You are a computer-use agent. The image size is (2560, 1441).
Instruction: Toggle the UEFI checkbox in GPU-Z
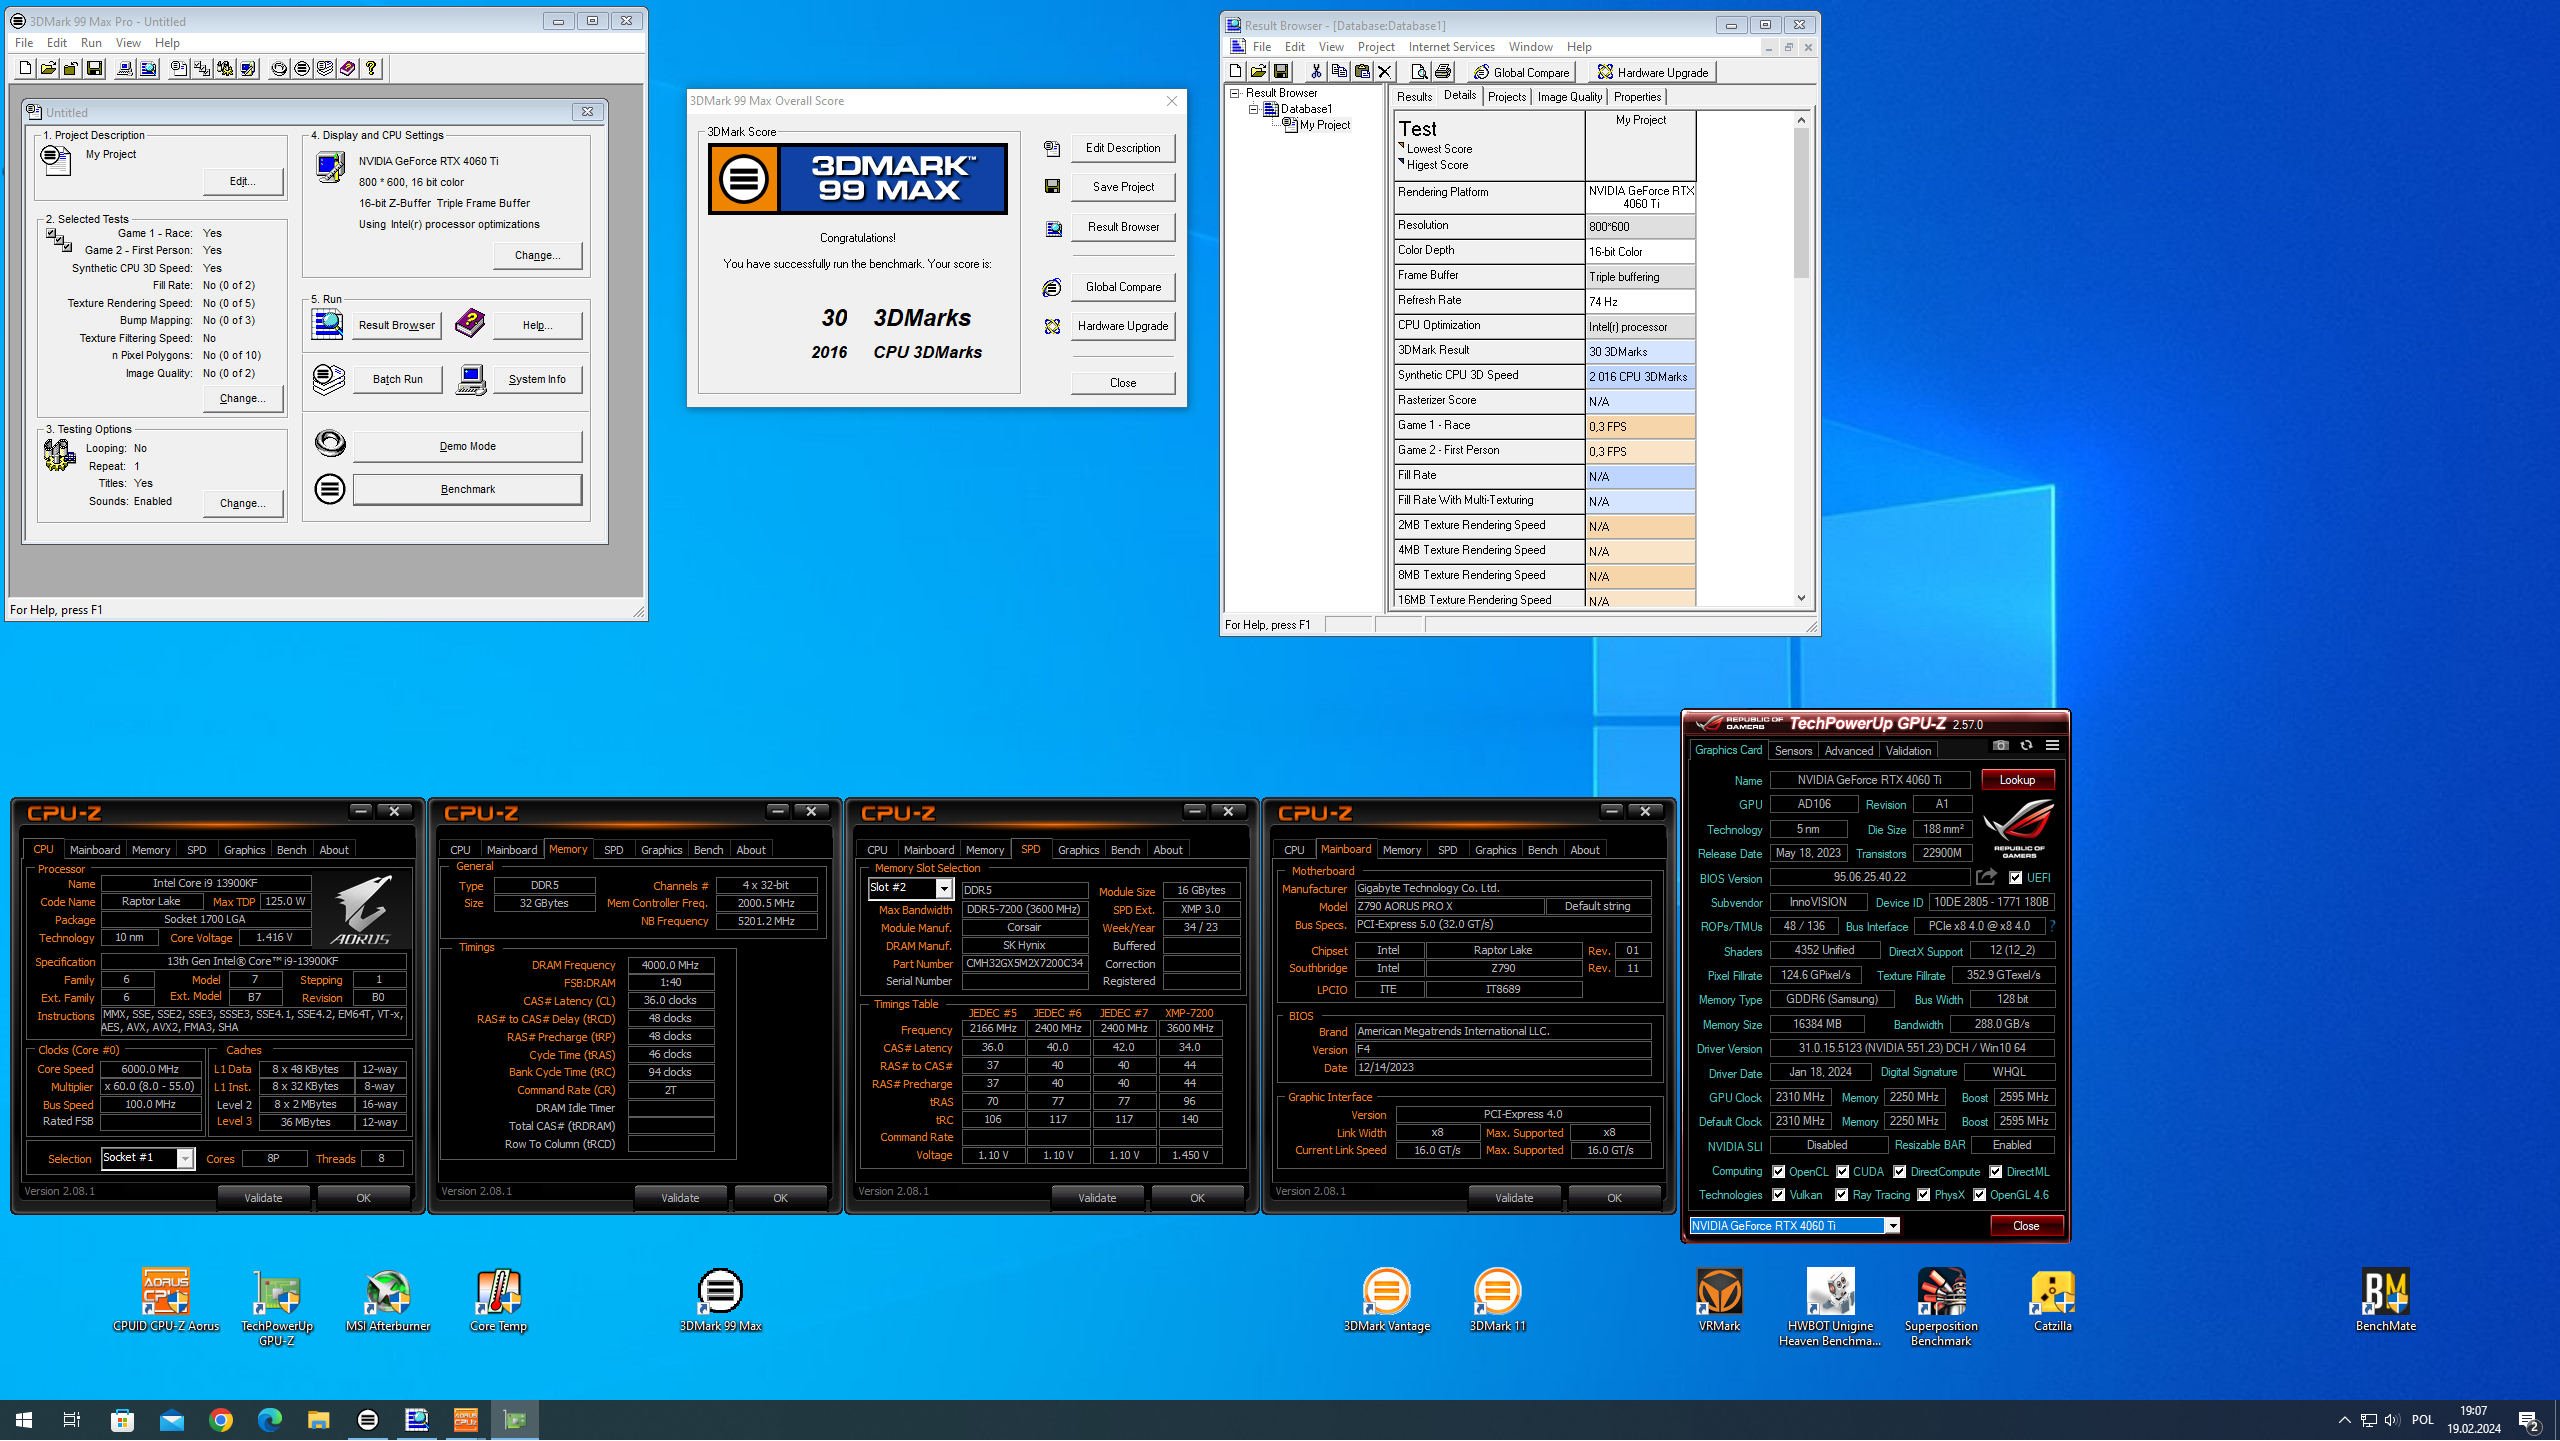tap(2016, 878)
